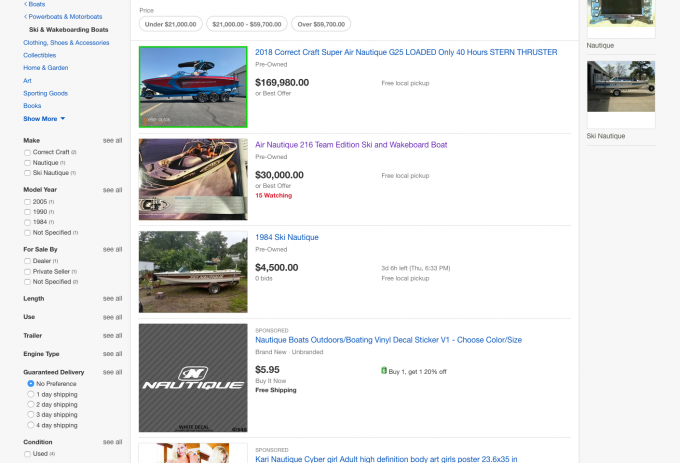Filter price by Under $21,000.00
This screenshot has height=463, width=680.
pyautogui.click(x=171, y=23)
